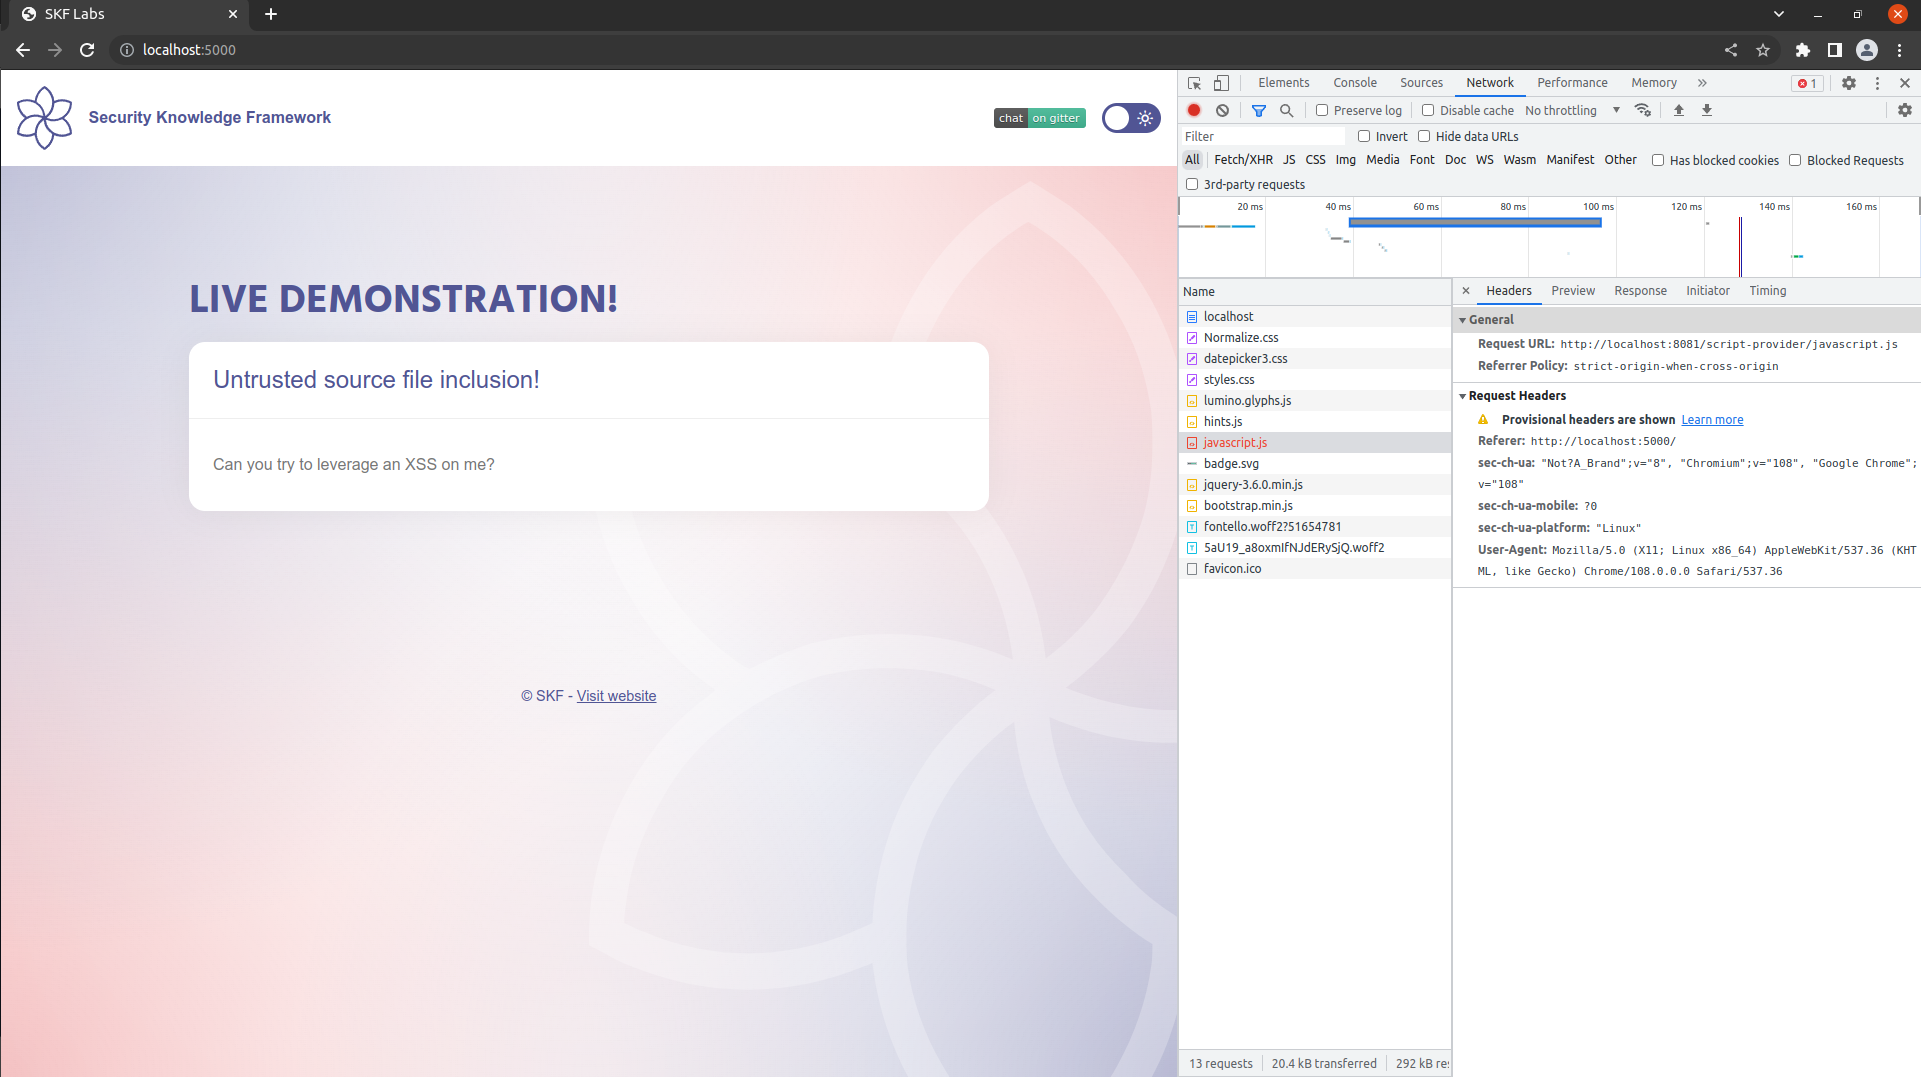Bookmark this tab with star
The width and height of the screenshot is (1921, 1077).
[x=1763, y=50]
